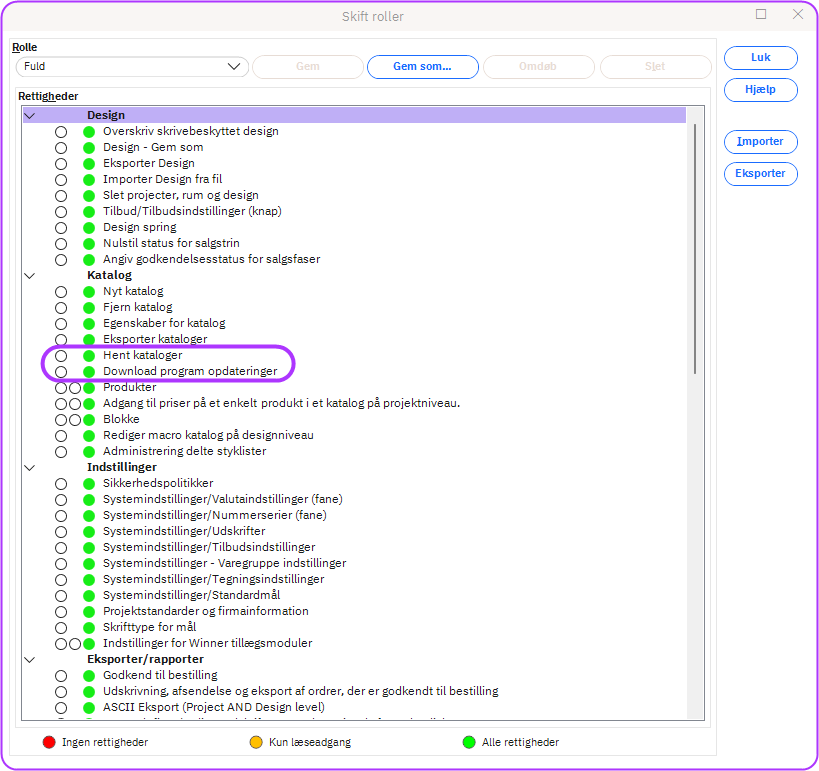Select radio button for Overskriv skrivebeskyttet design
This screenshot has width=819, height=771.
pyautogui.click(x=61, y=131)
